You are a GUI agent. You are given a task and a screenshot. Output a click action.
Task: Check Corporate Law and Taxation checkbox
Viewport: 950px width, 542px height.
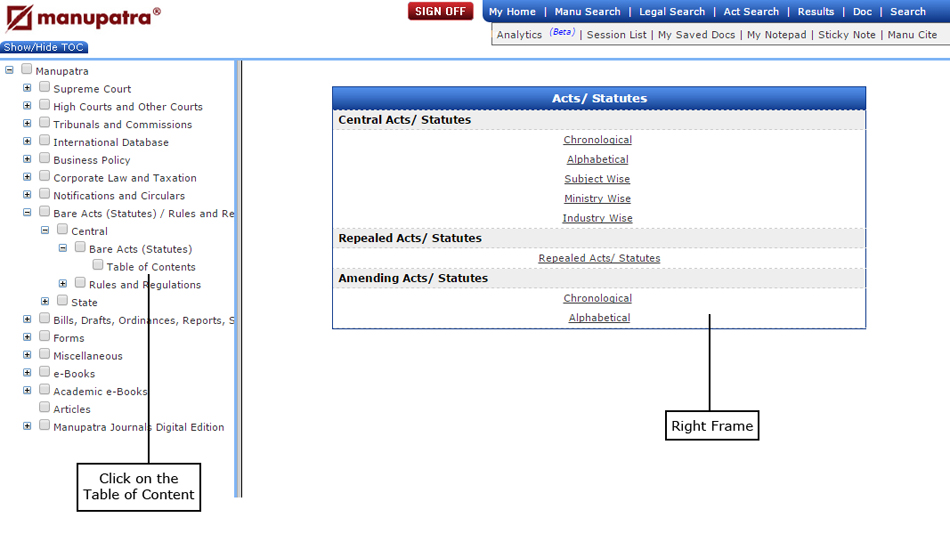[x=44, y=176]
